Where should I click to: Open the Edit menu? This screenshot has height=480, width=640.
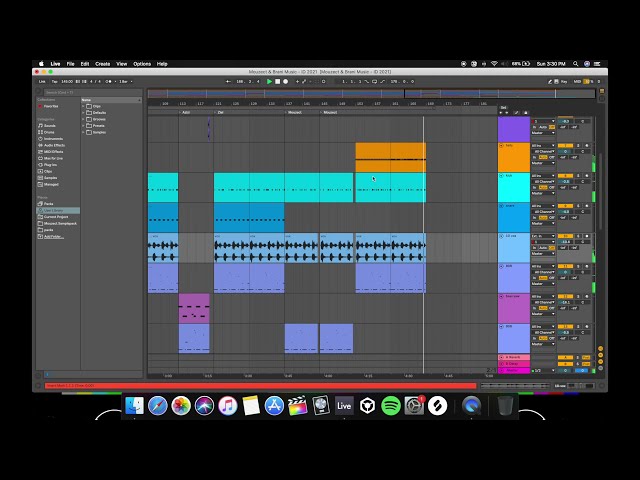pyautogui.click(x=85, y=64)
